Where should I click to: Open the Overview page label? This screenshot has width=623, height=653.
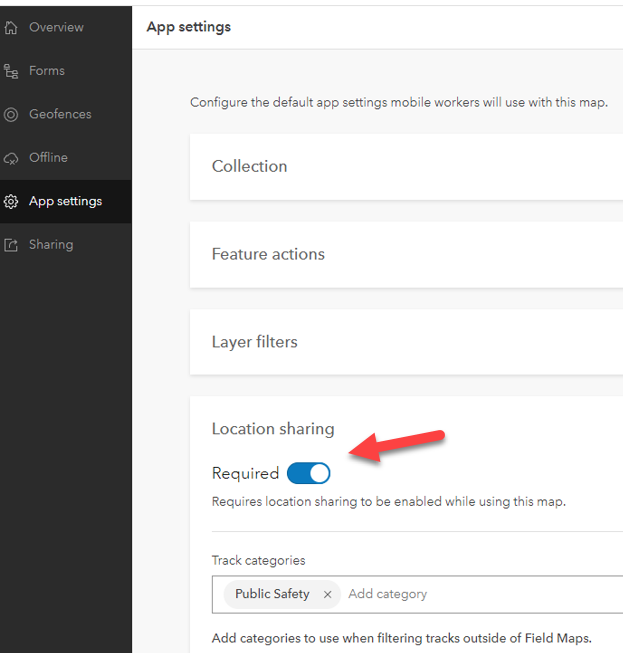click(x=56, y=27)
